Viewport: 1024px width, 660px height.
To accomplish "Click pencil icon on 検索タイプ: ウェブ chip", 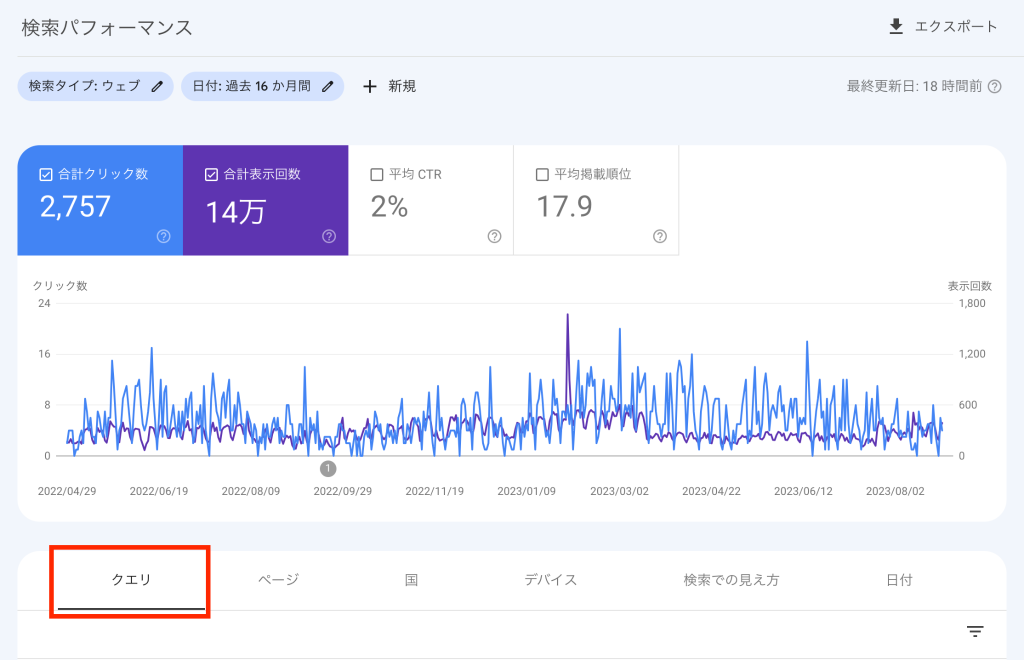I will [x=157, y=87].
